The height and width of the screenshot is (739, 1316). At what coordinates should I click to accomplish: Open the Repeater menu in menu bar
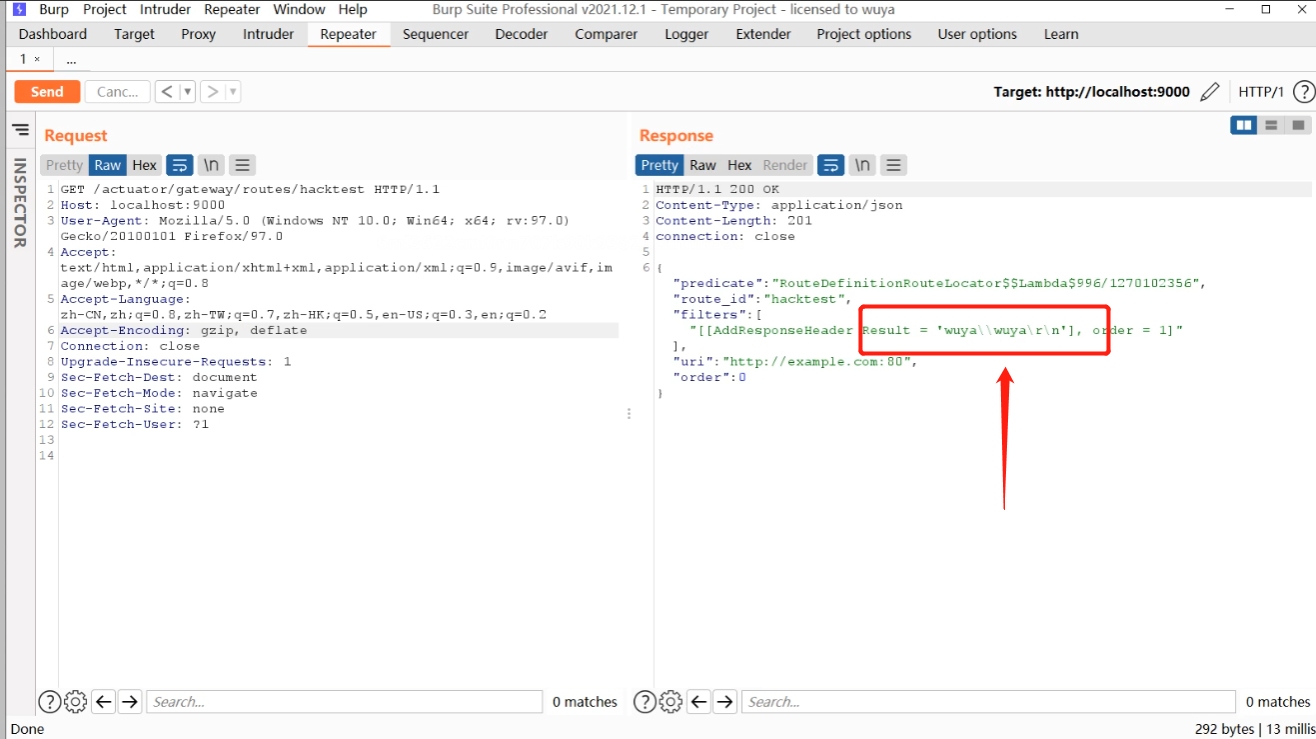(x=232, y=9)
